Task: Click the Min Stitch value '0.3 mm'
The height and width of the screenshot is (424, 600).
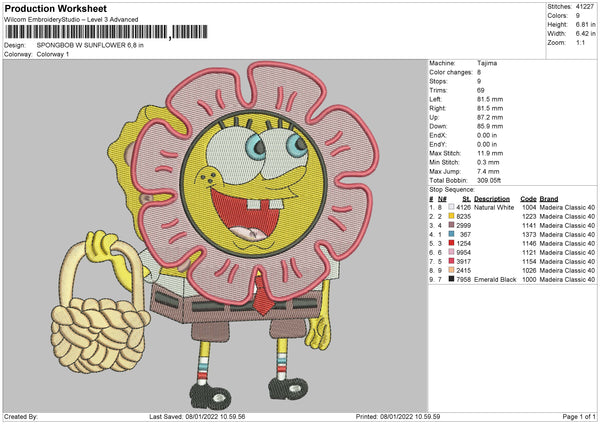Action: pos(489,162)
